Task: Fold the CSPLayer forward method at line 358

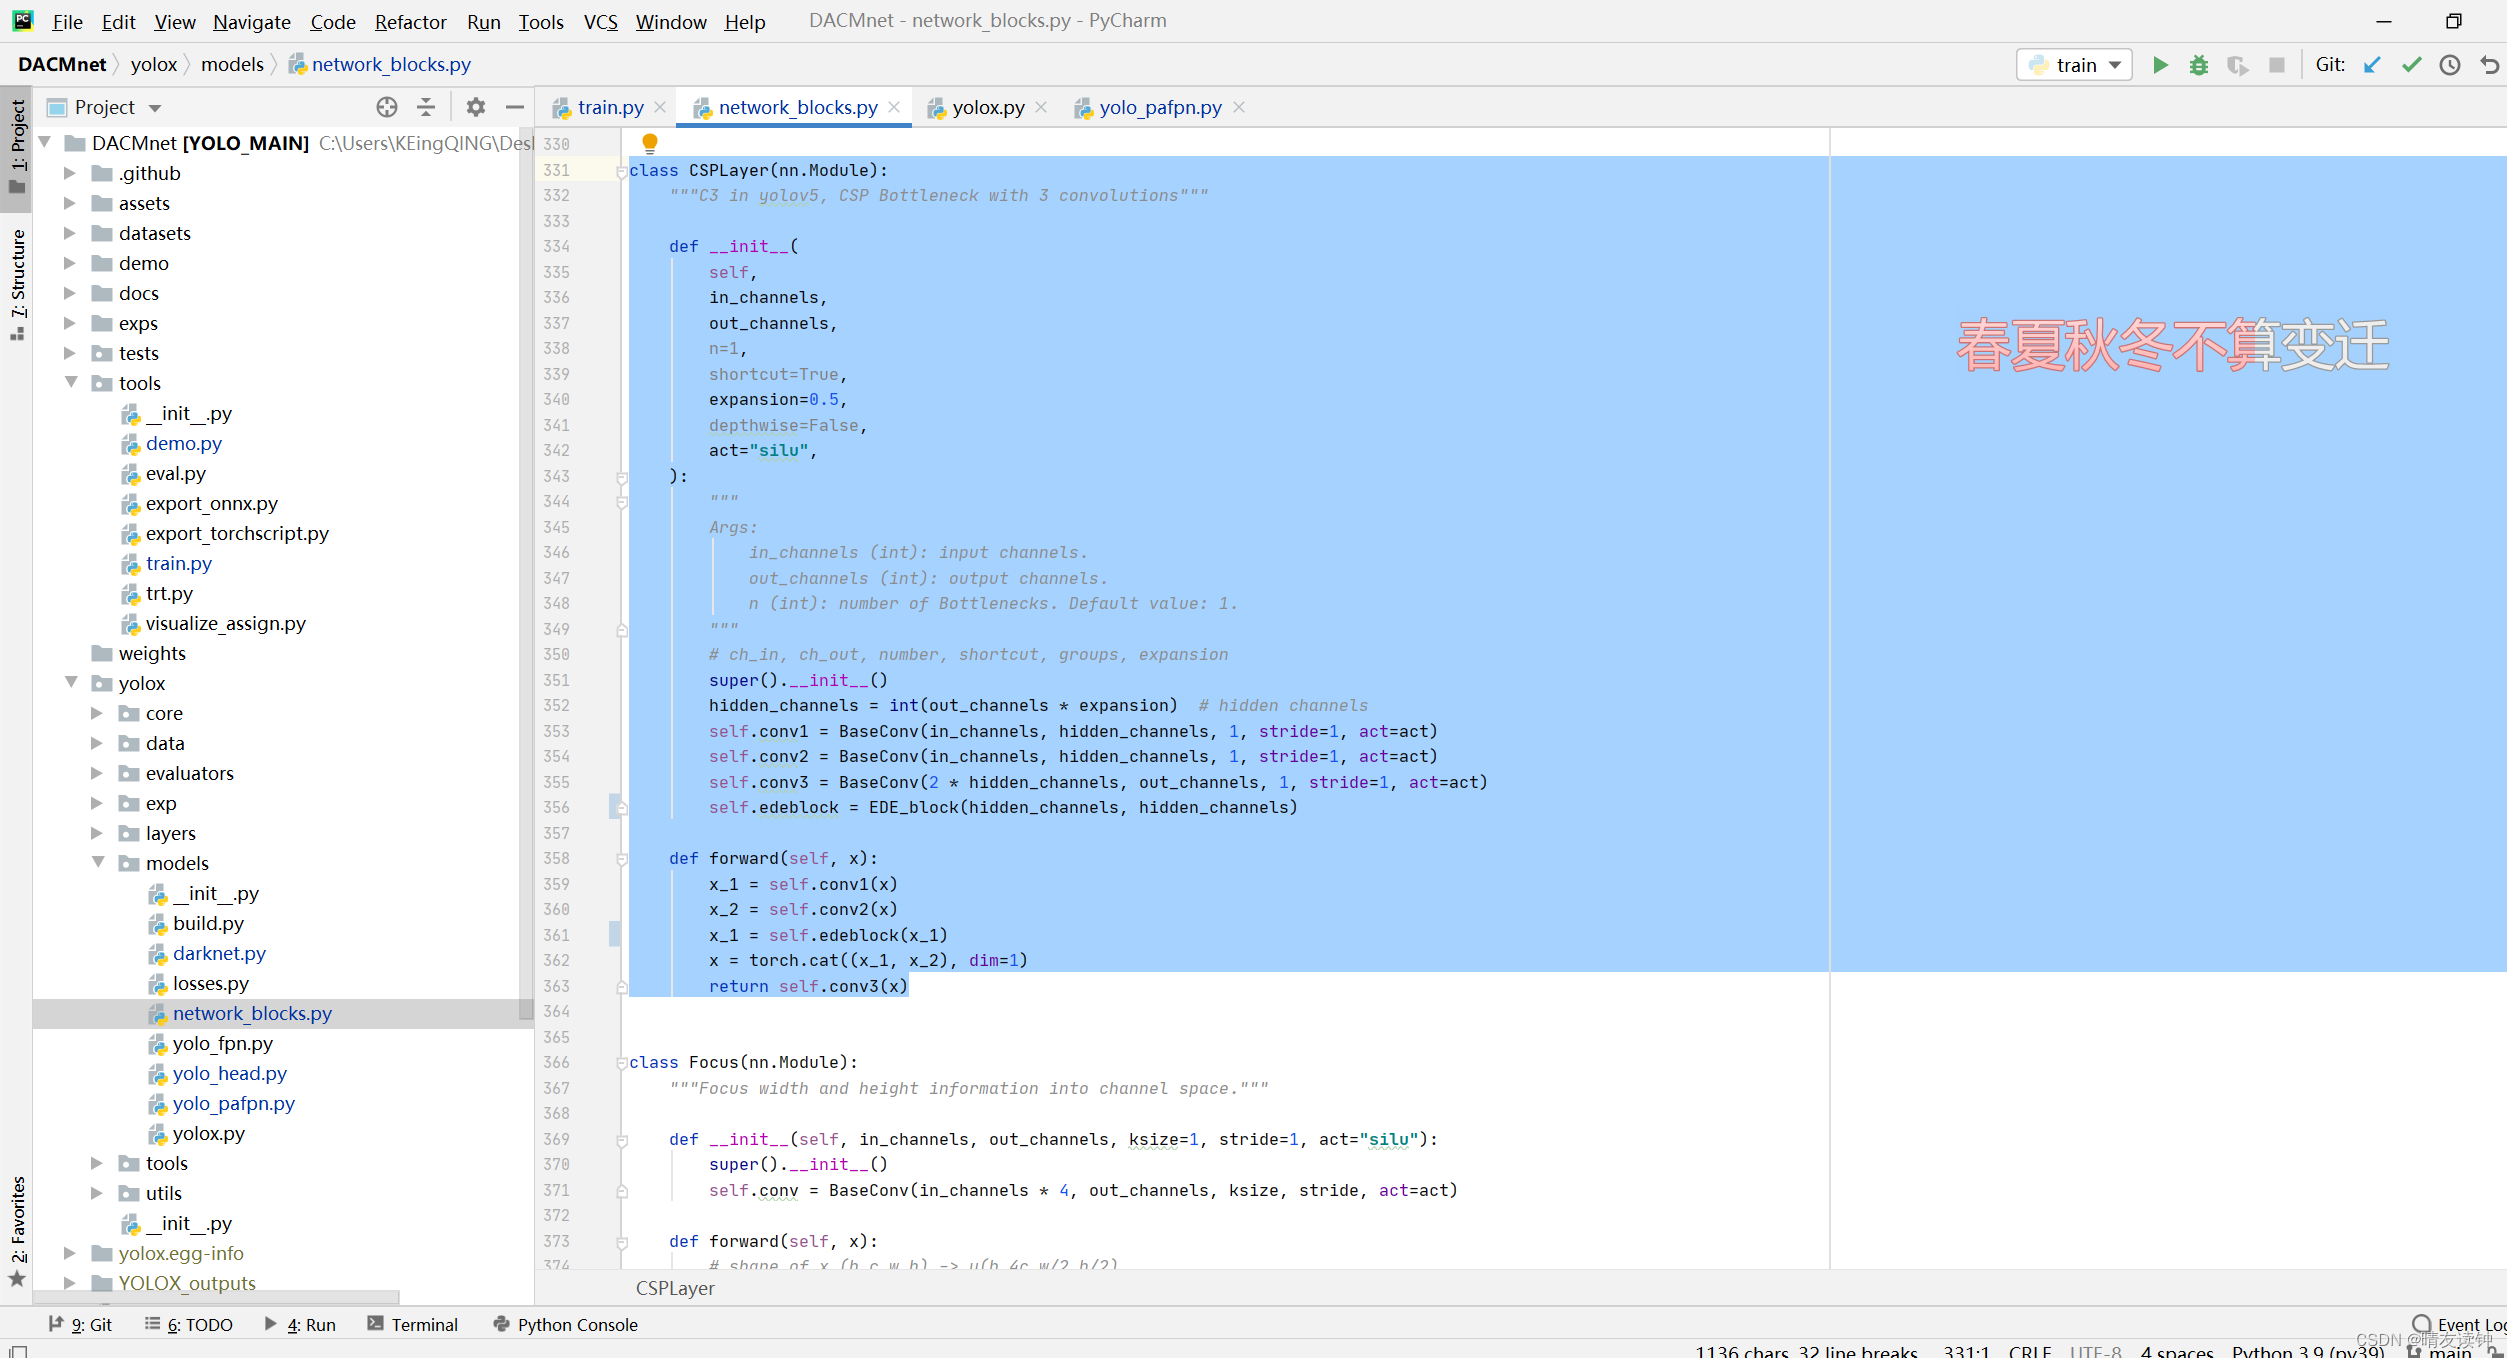Action: pyautogui.click(x=622, y=859)
